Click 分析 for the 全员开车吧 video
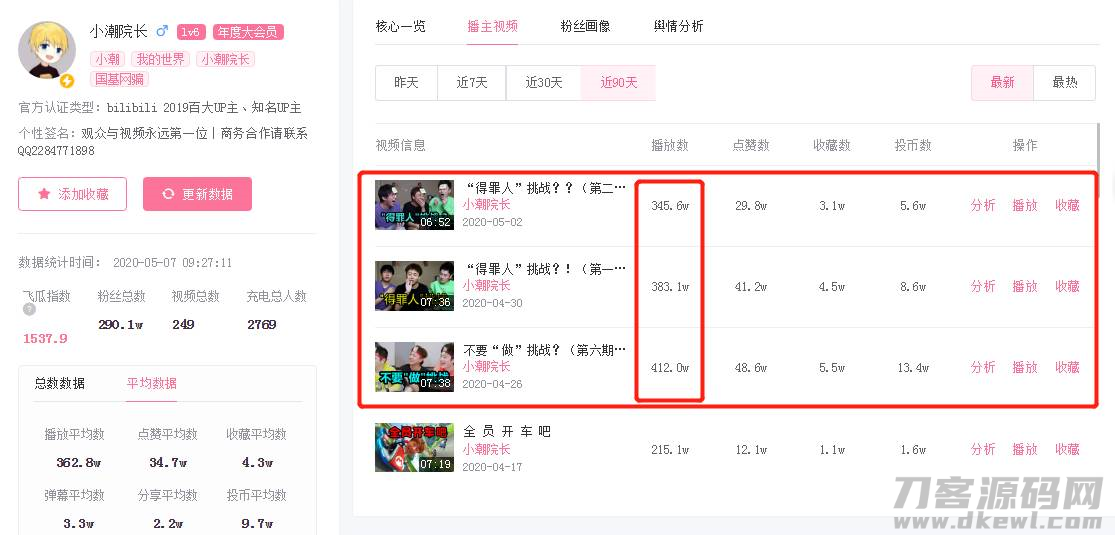 coord(983,449)
